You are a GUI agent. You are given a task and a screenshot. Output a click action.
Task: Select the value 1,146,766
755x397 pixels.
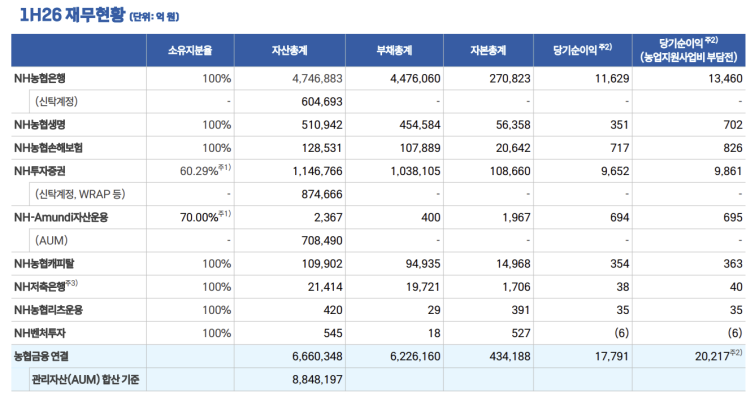[x=318, y=171]
